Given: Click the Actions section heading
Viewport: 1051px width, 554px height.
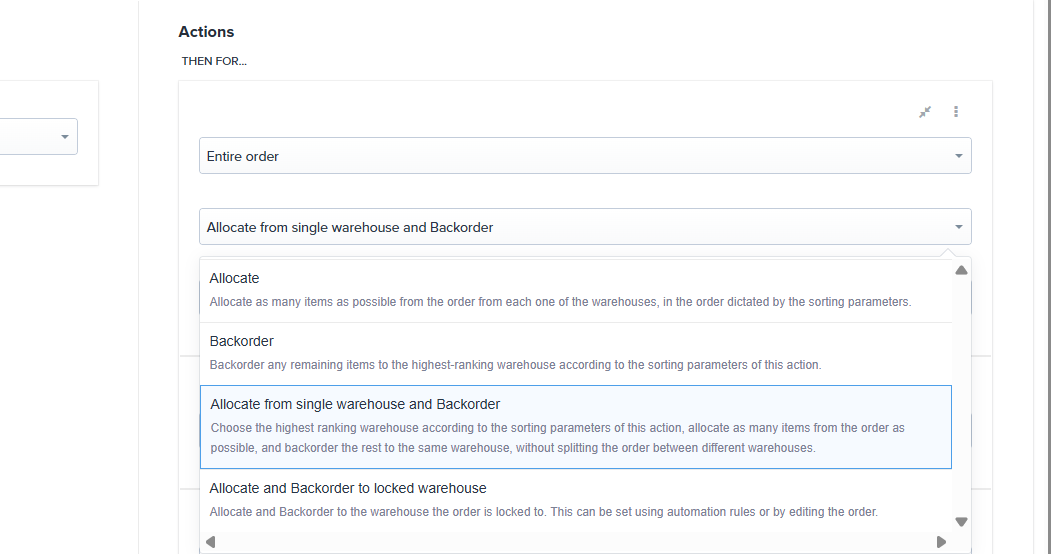Looking at the screenshot, I should pyautogui.click(x=206, y=32).
